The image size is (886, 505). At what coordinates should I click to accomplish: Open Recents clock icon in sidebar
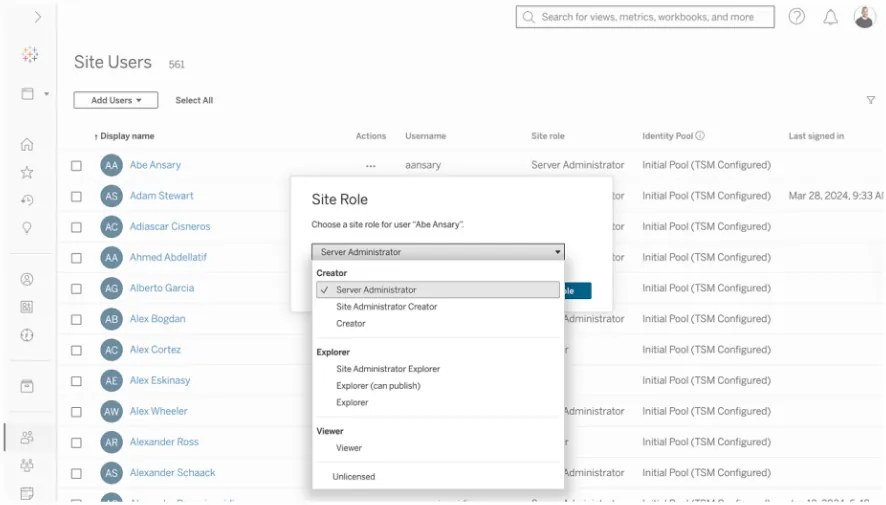pos(28,200)
